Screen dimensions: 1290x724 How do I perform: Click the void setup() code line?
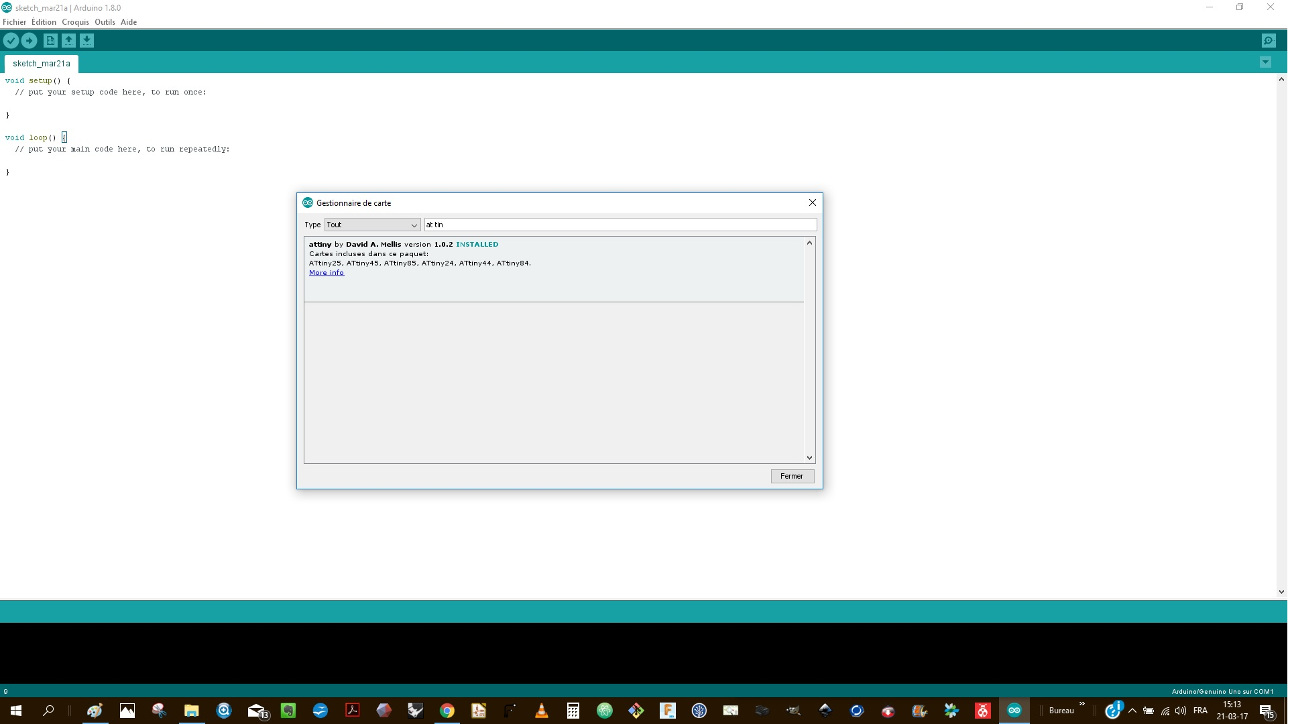(x=38, y=80)
